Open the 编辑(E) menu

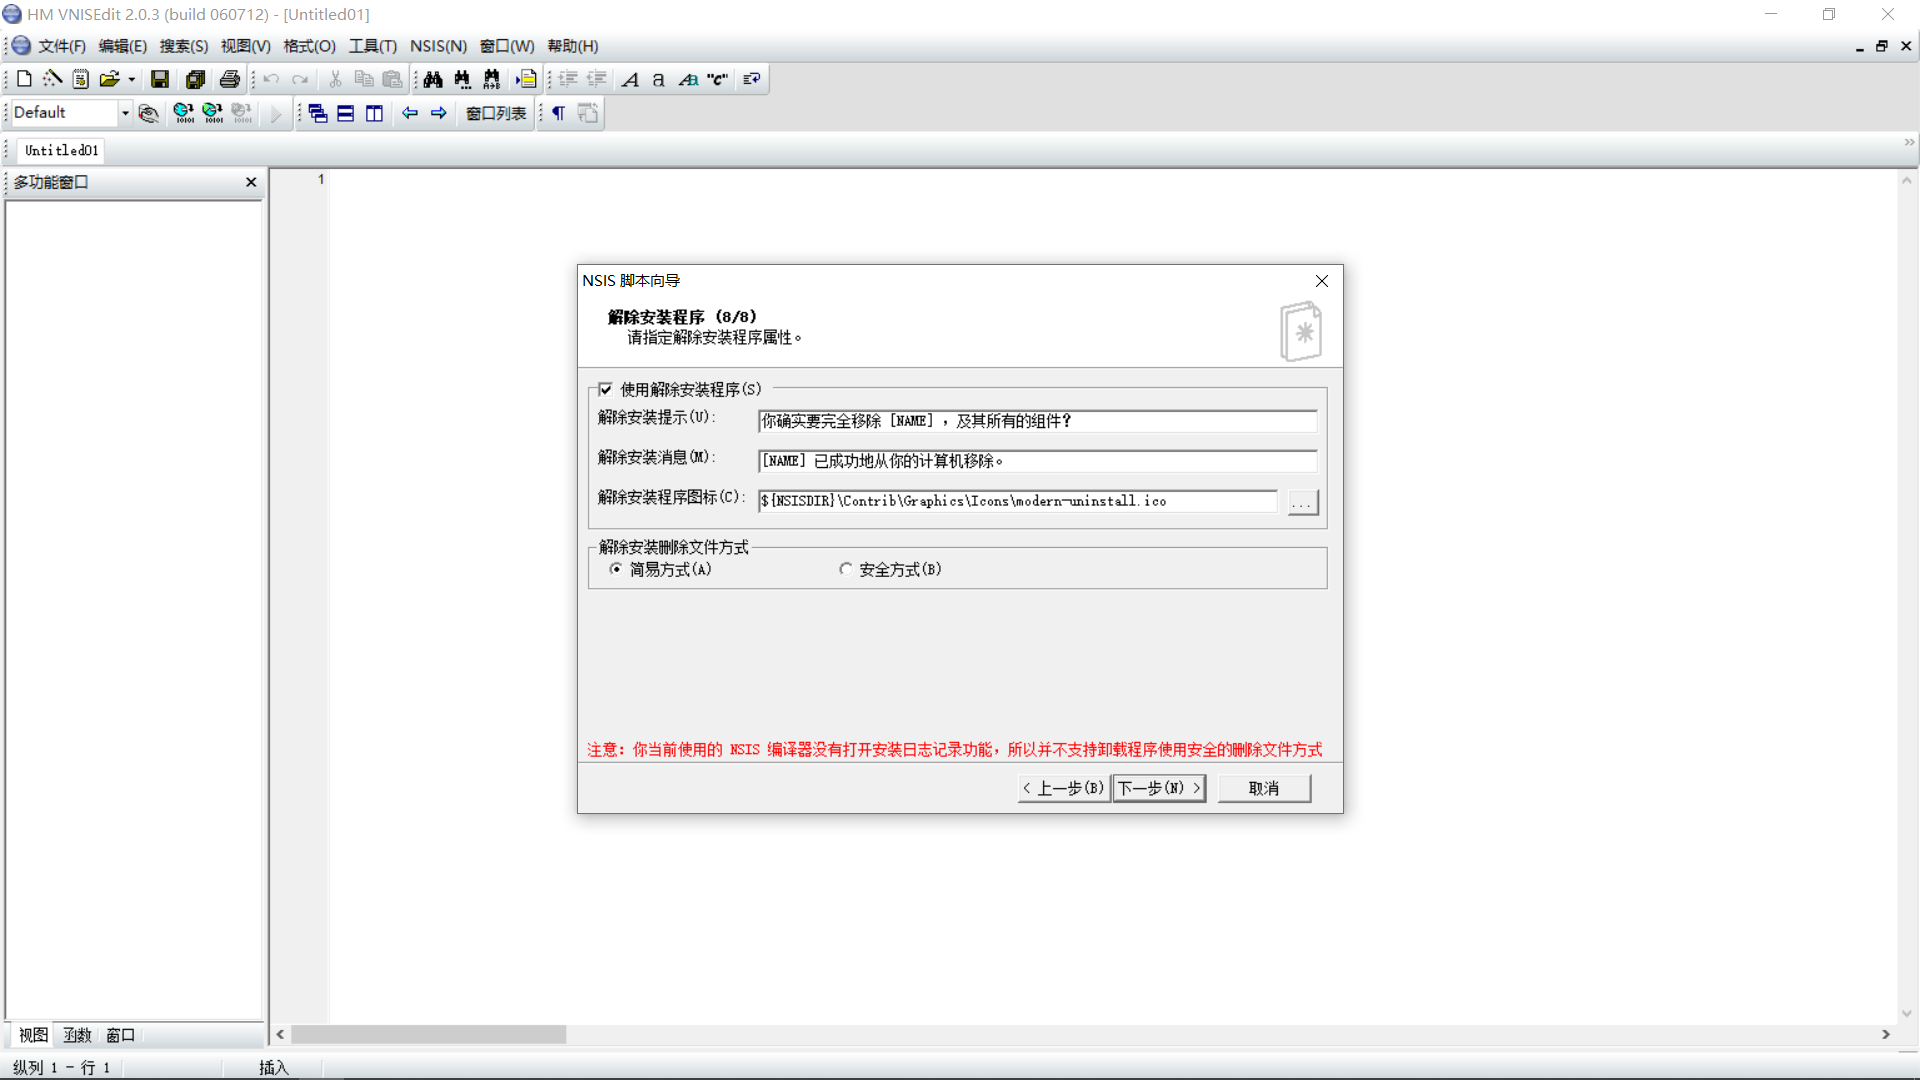[123, 46]
